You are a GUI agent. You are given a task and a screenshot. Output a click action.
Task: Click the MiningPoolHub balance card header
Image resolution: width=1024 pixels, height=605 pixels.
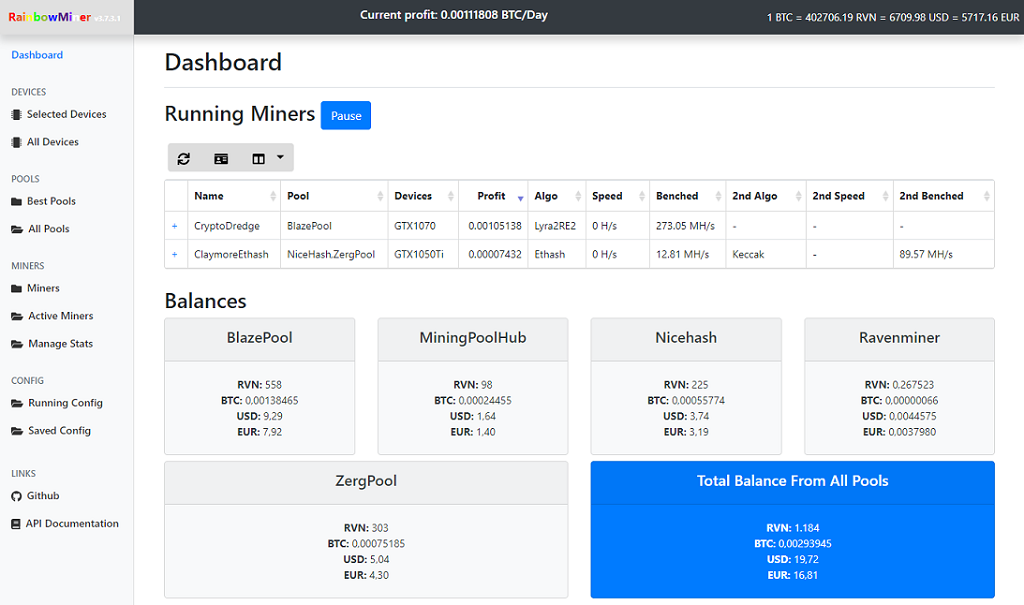point(473,338)
